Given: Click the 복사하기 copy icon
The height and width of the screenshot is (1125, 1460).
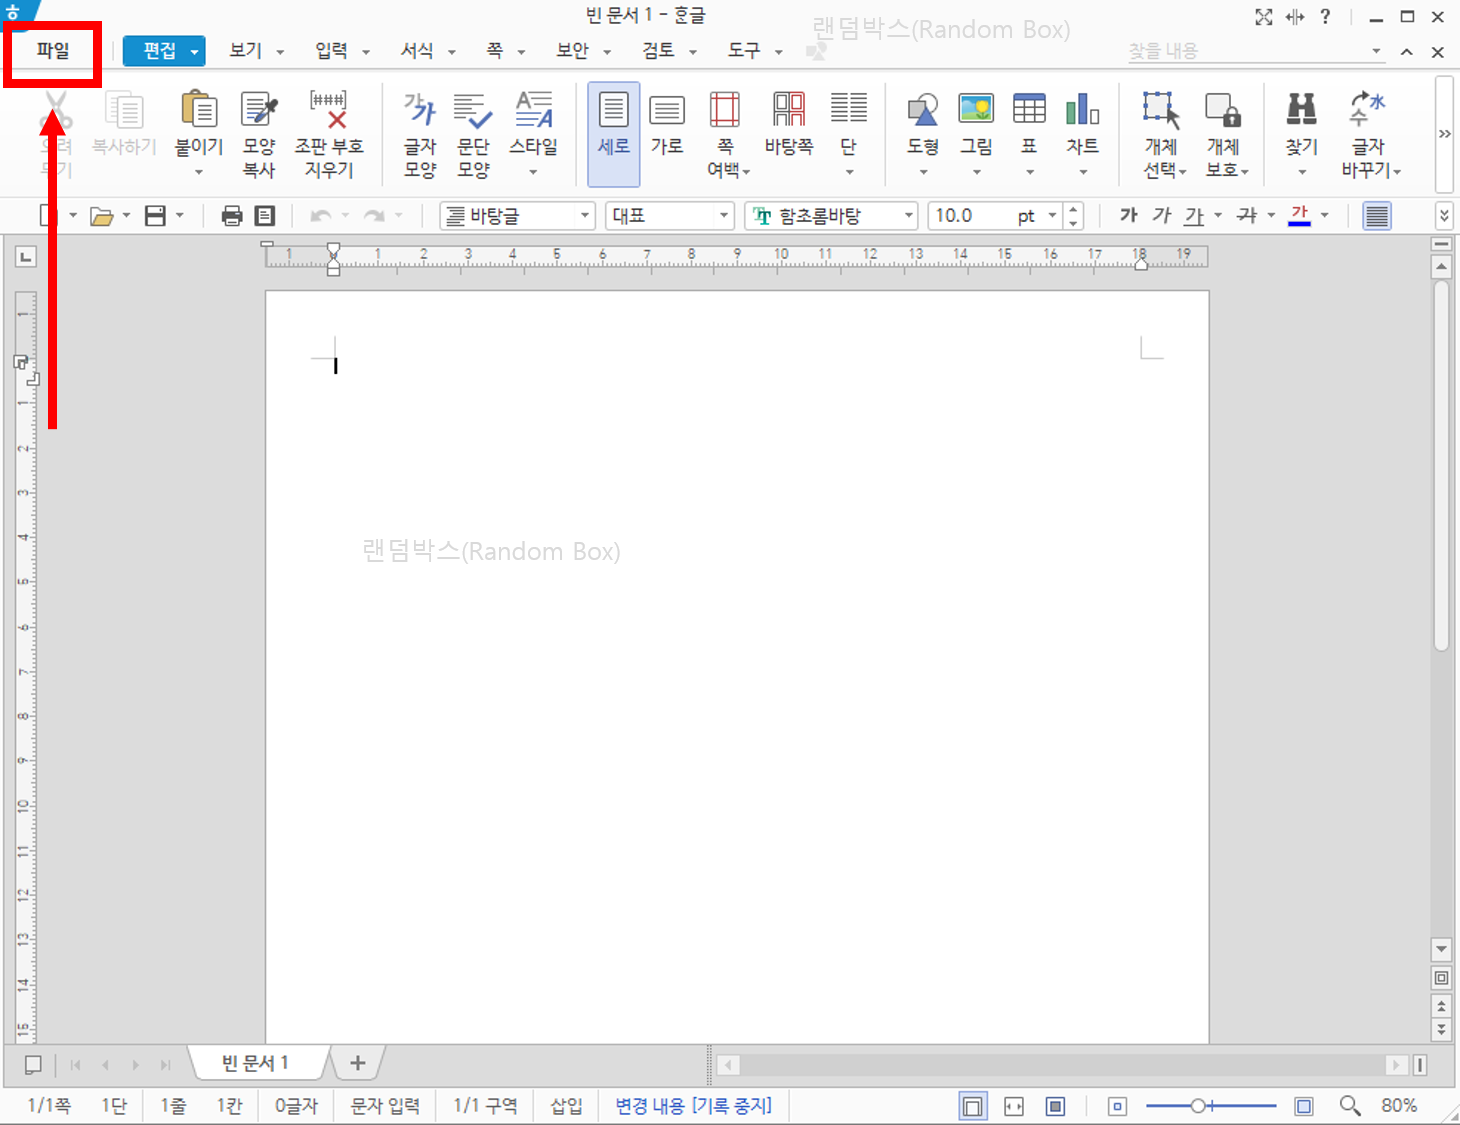Looking at the screenshot, I should [x=125, y=110].
